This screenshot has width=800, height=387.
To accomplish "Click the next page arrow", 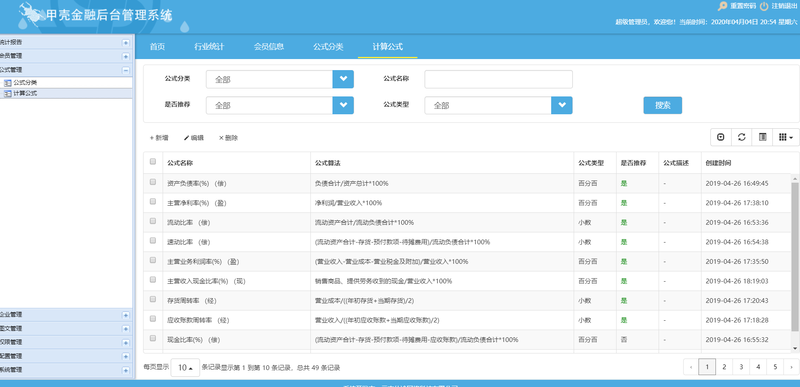I will (x=791, y=367).
